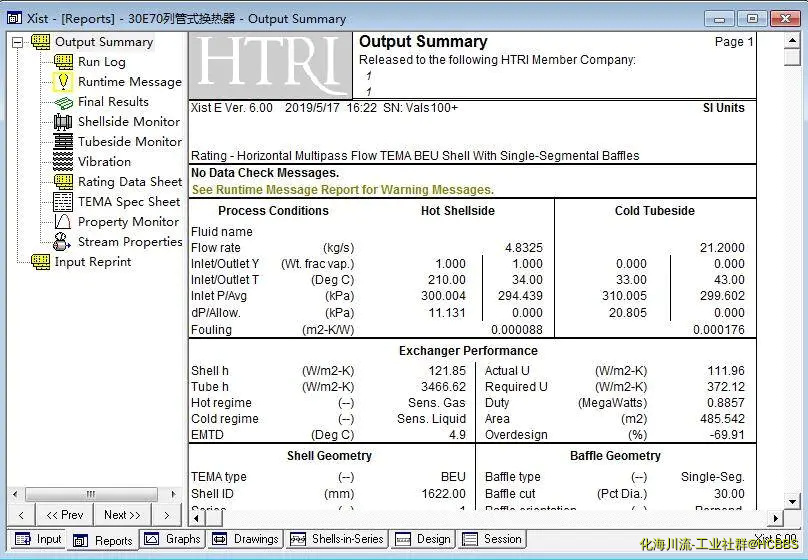Open the Runtime Message report
Image resolution: width=808 pixels, height=560 pixels.
(130, 82)
